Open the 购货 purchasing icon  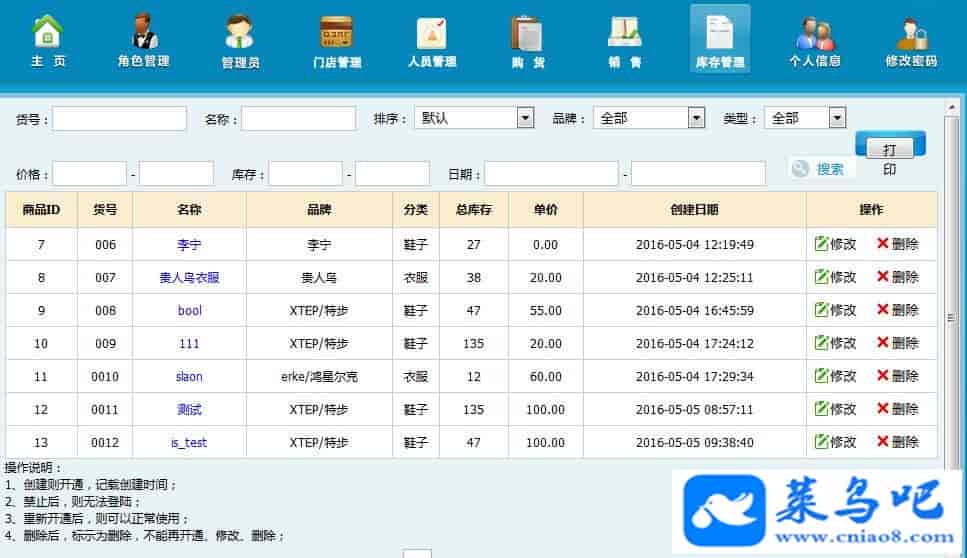(x=527, y=38)
